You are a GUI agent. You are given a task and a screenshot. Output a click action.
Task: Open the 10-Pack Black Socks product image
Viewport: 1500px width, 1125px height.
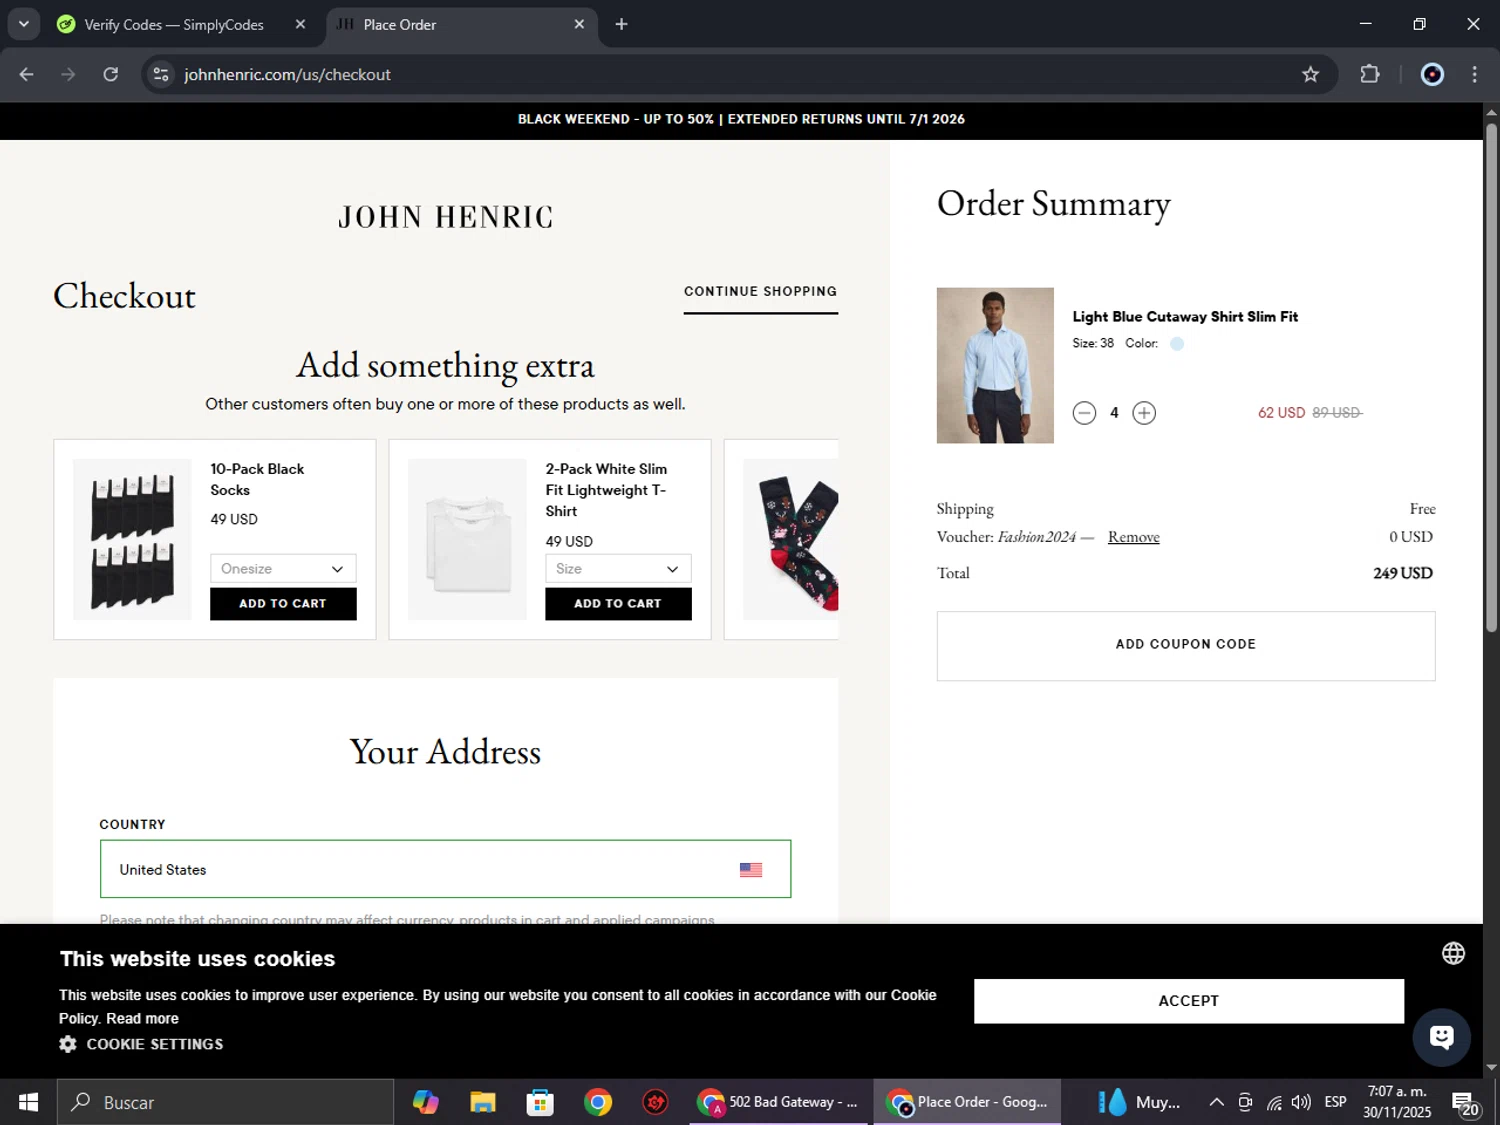coord(132,539)
